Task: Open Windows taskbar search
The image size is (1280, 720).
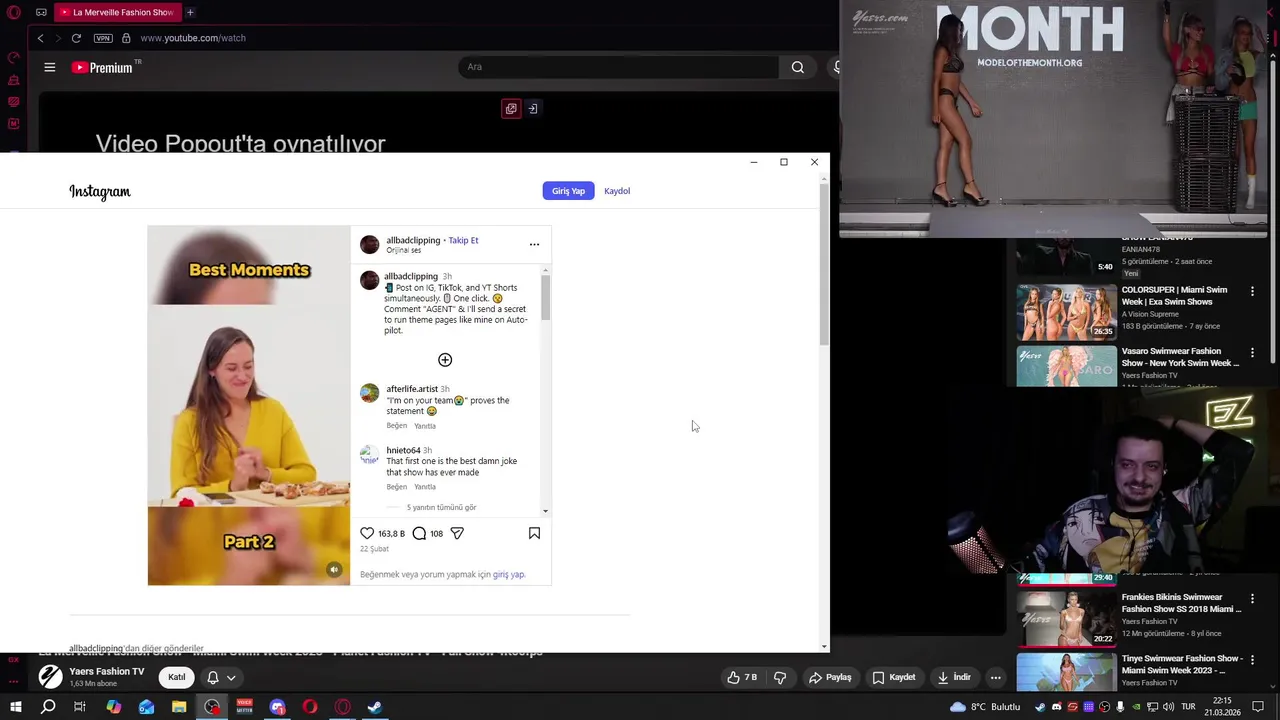Action: [x=48, y=707]
